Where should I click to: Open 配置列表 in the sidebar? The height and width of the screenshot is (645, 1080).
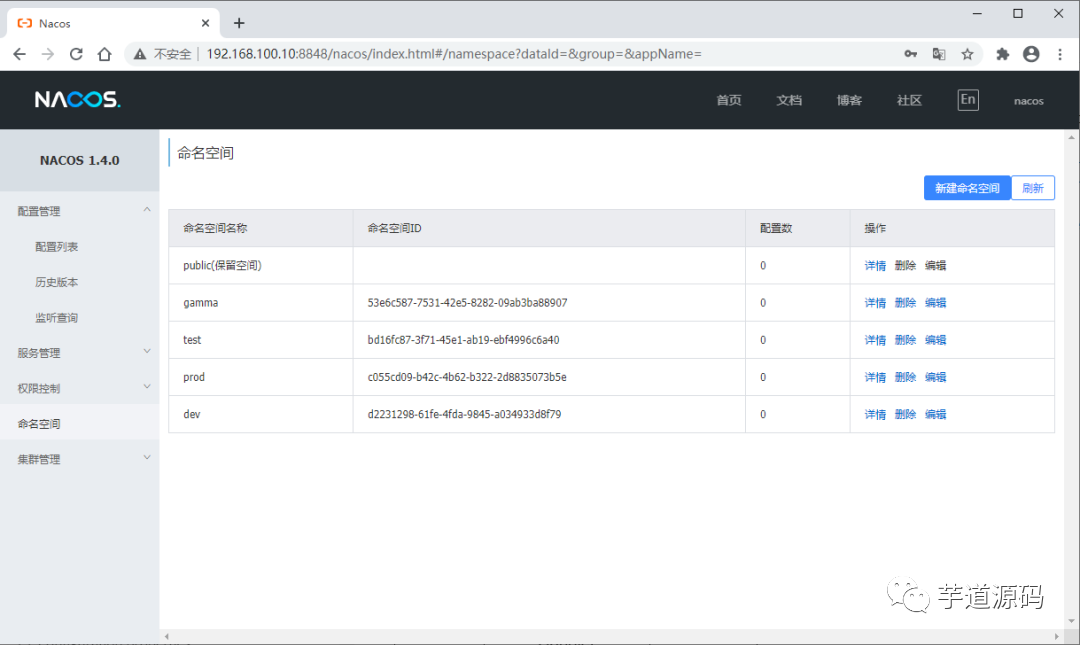(x=56, y=247)
